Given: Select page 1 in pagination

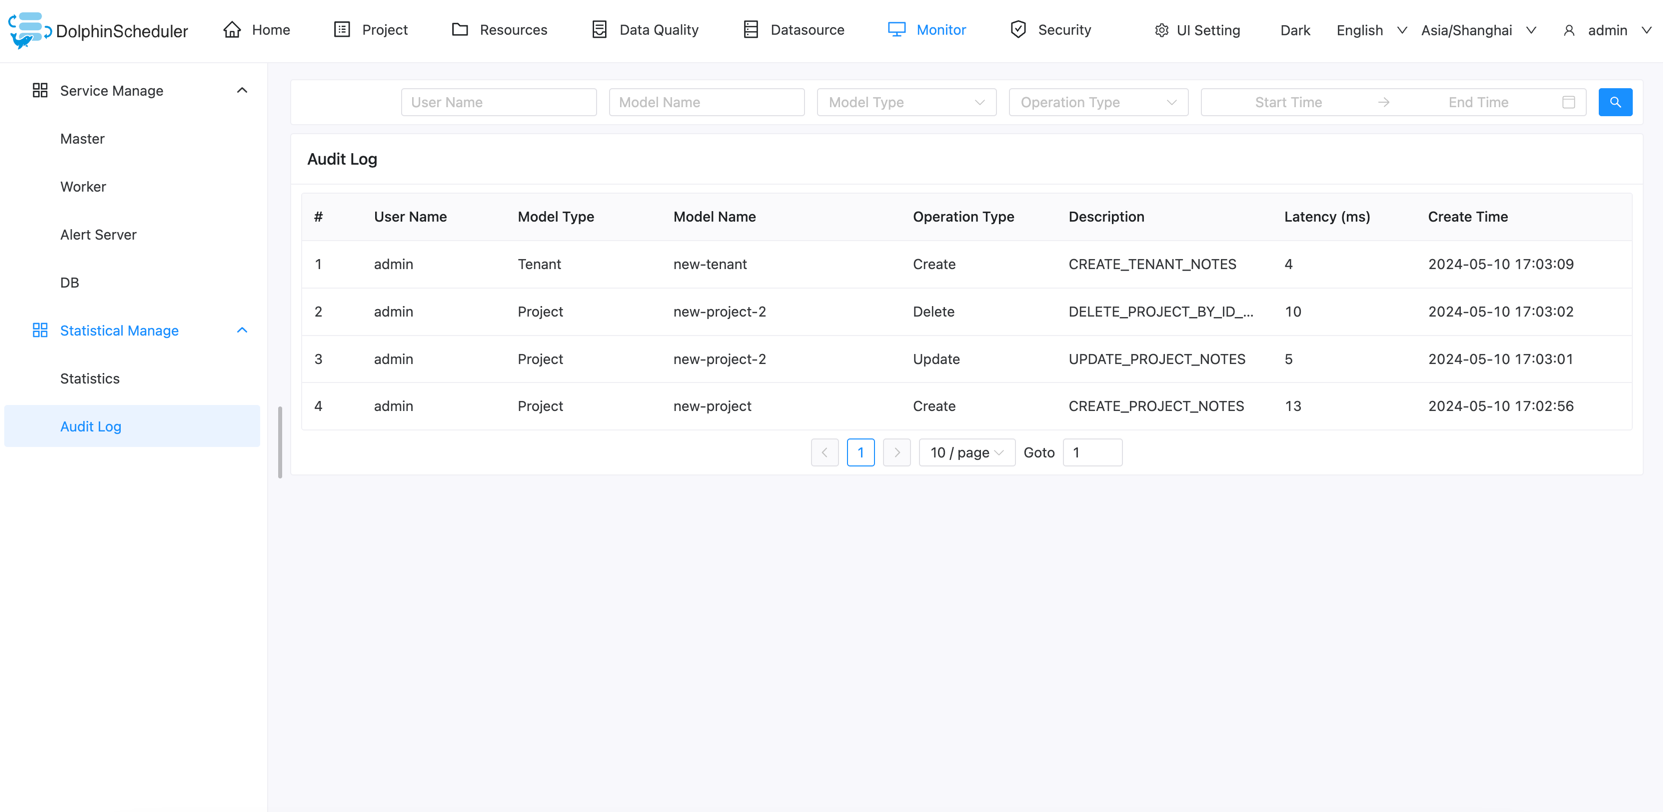Looking at the screenshot, I should [x=860, y=453].
